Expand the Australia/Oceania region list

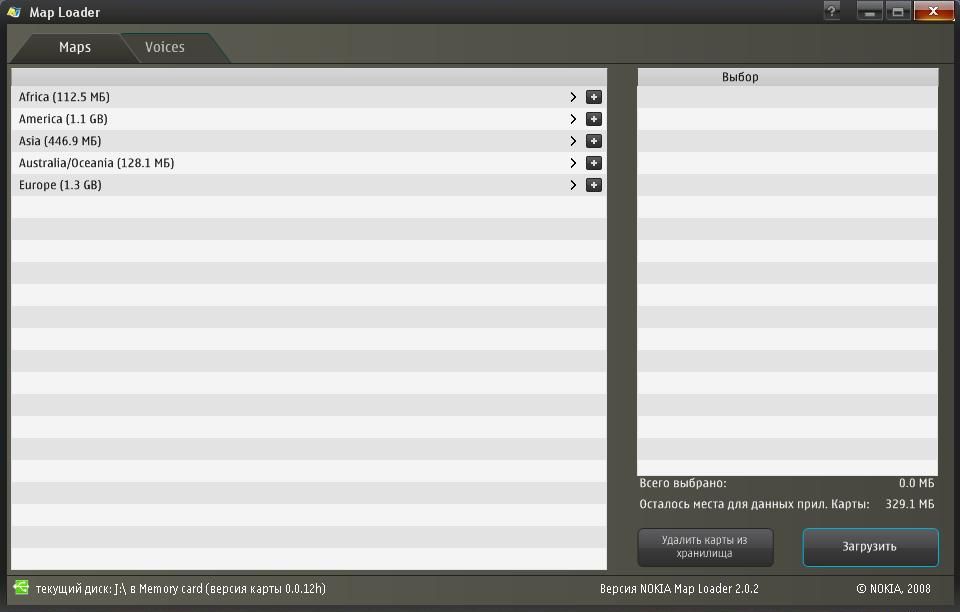click(573, 163)
